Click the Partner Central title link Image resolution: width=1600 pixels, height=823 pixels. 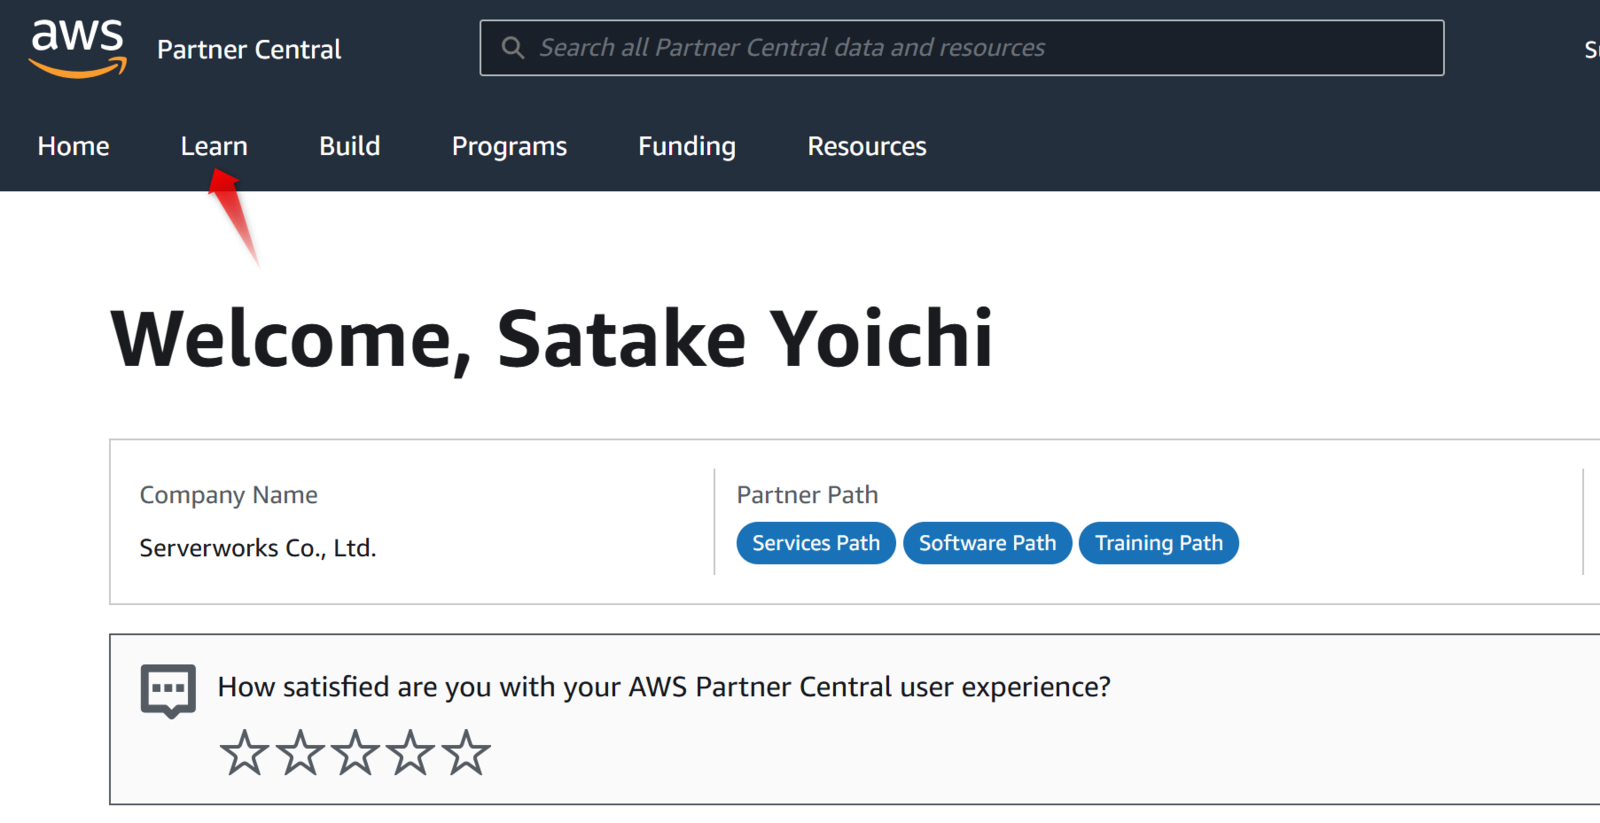249,49
